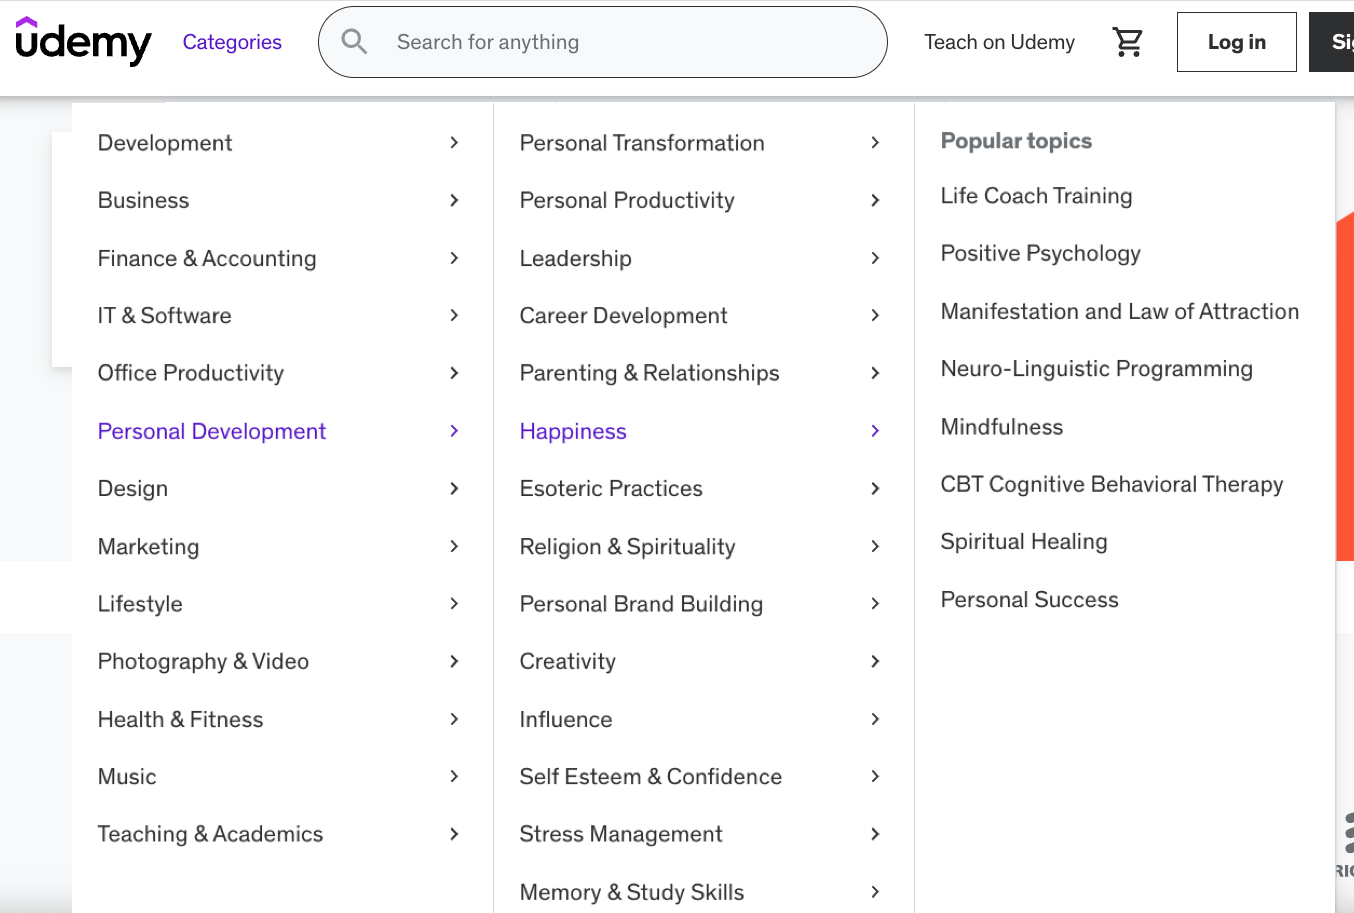Screen dimensions: 1354x913
Task: Click the arrow next to Business
Action: [x=454, y=200]
